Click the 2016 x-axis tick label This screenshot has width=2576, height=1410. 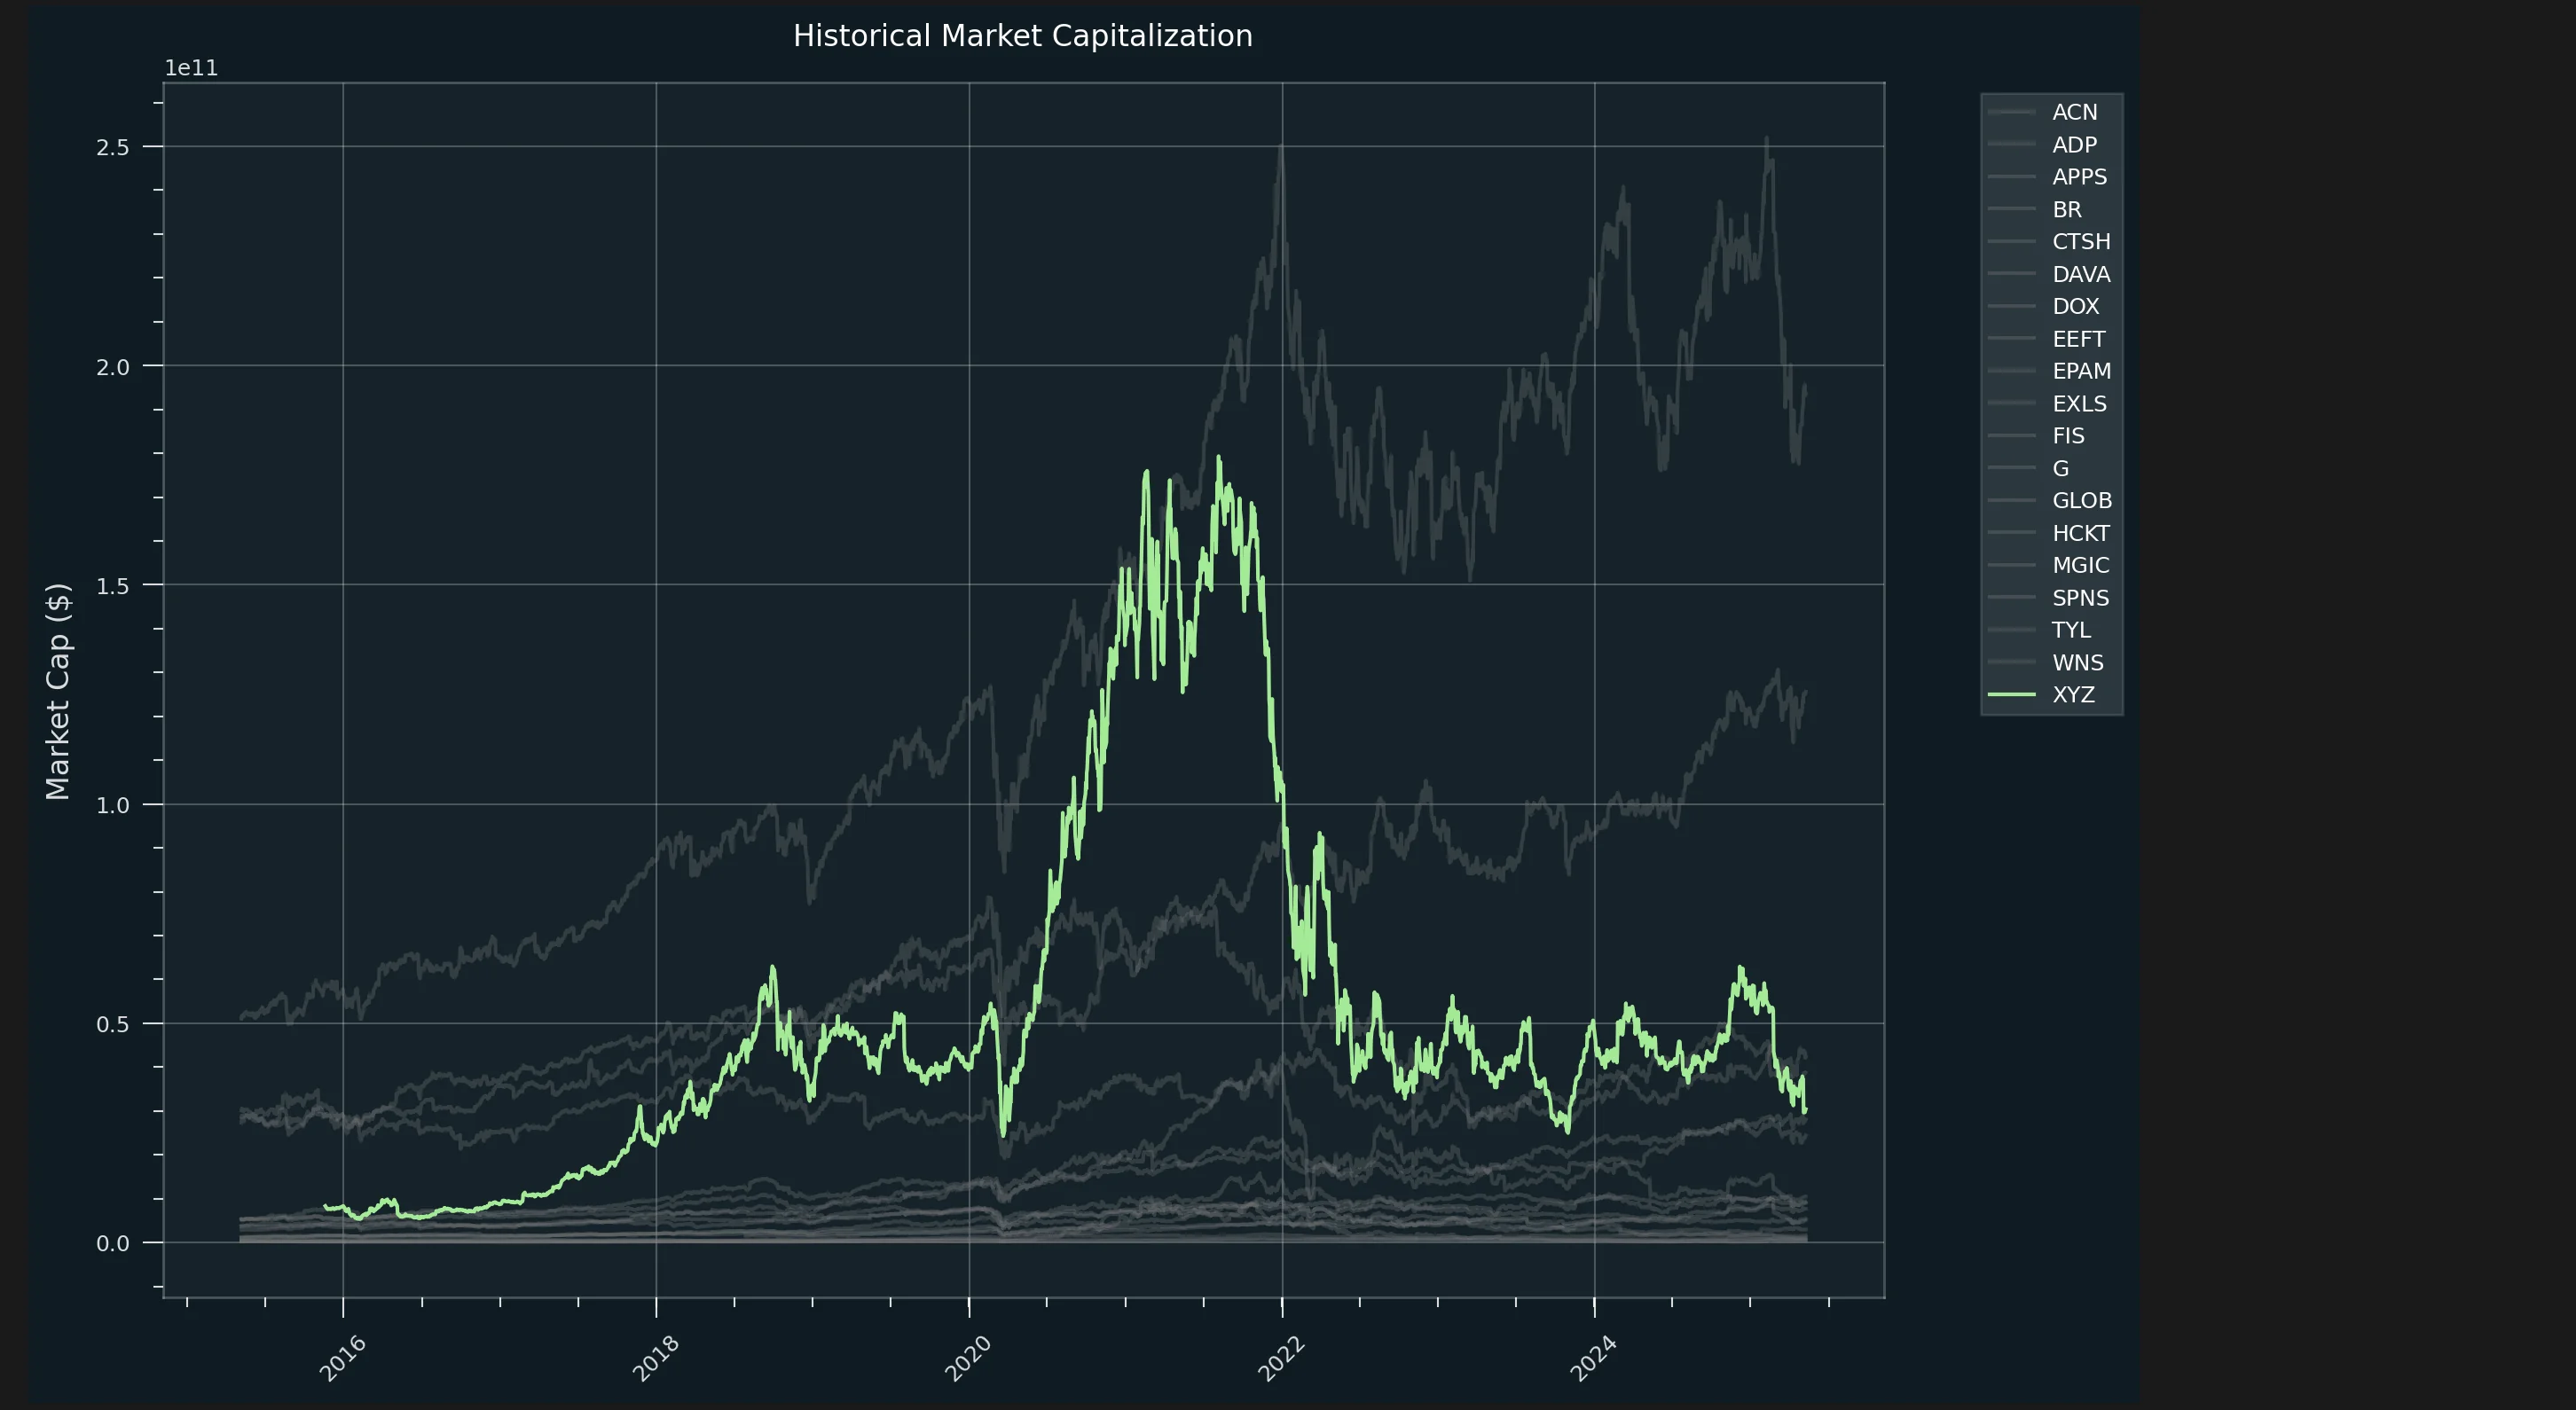click(x=343, y=1358)
